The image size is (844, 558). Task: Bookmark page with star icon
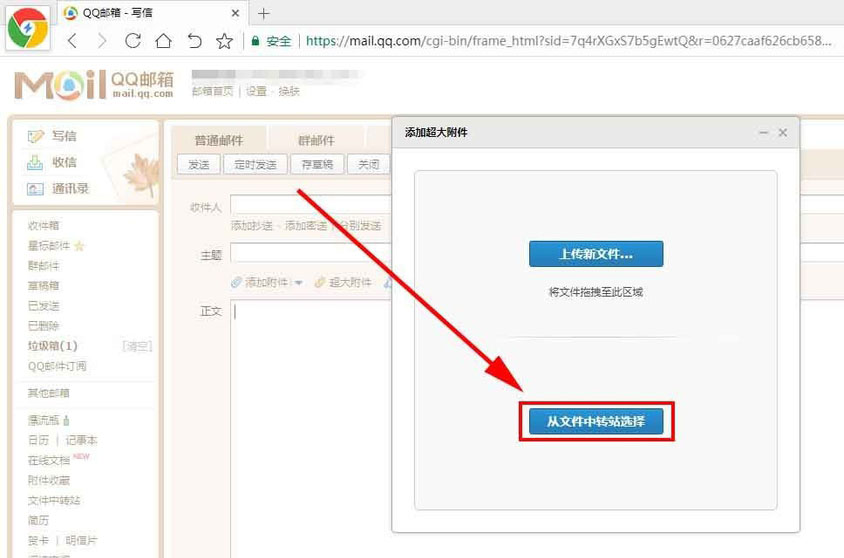pyautogui.click(x=224, y=41)
